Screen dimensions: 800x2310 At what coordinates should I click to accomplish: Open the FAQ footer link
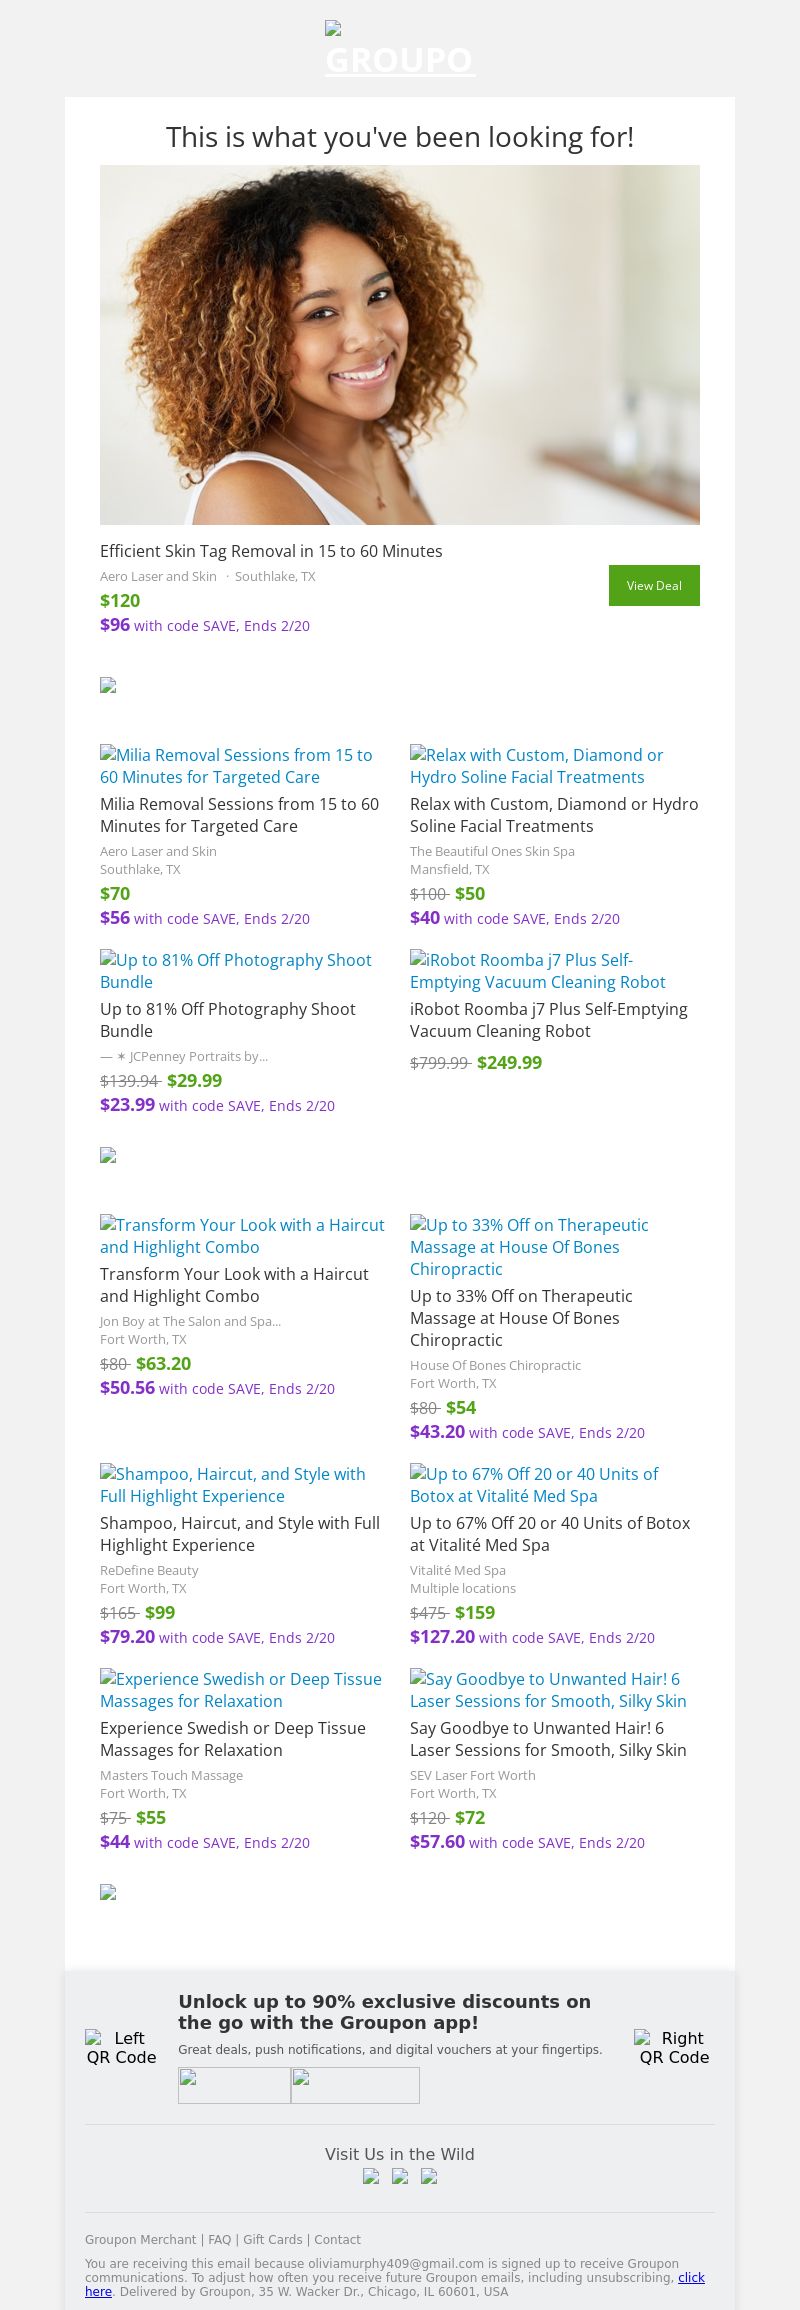tap(219, 2240)
